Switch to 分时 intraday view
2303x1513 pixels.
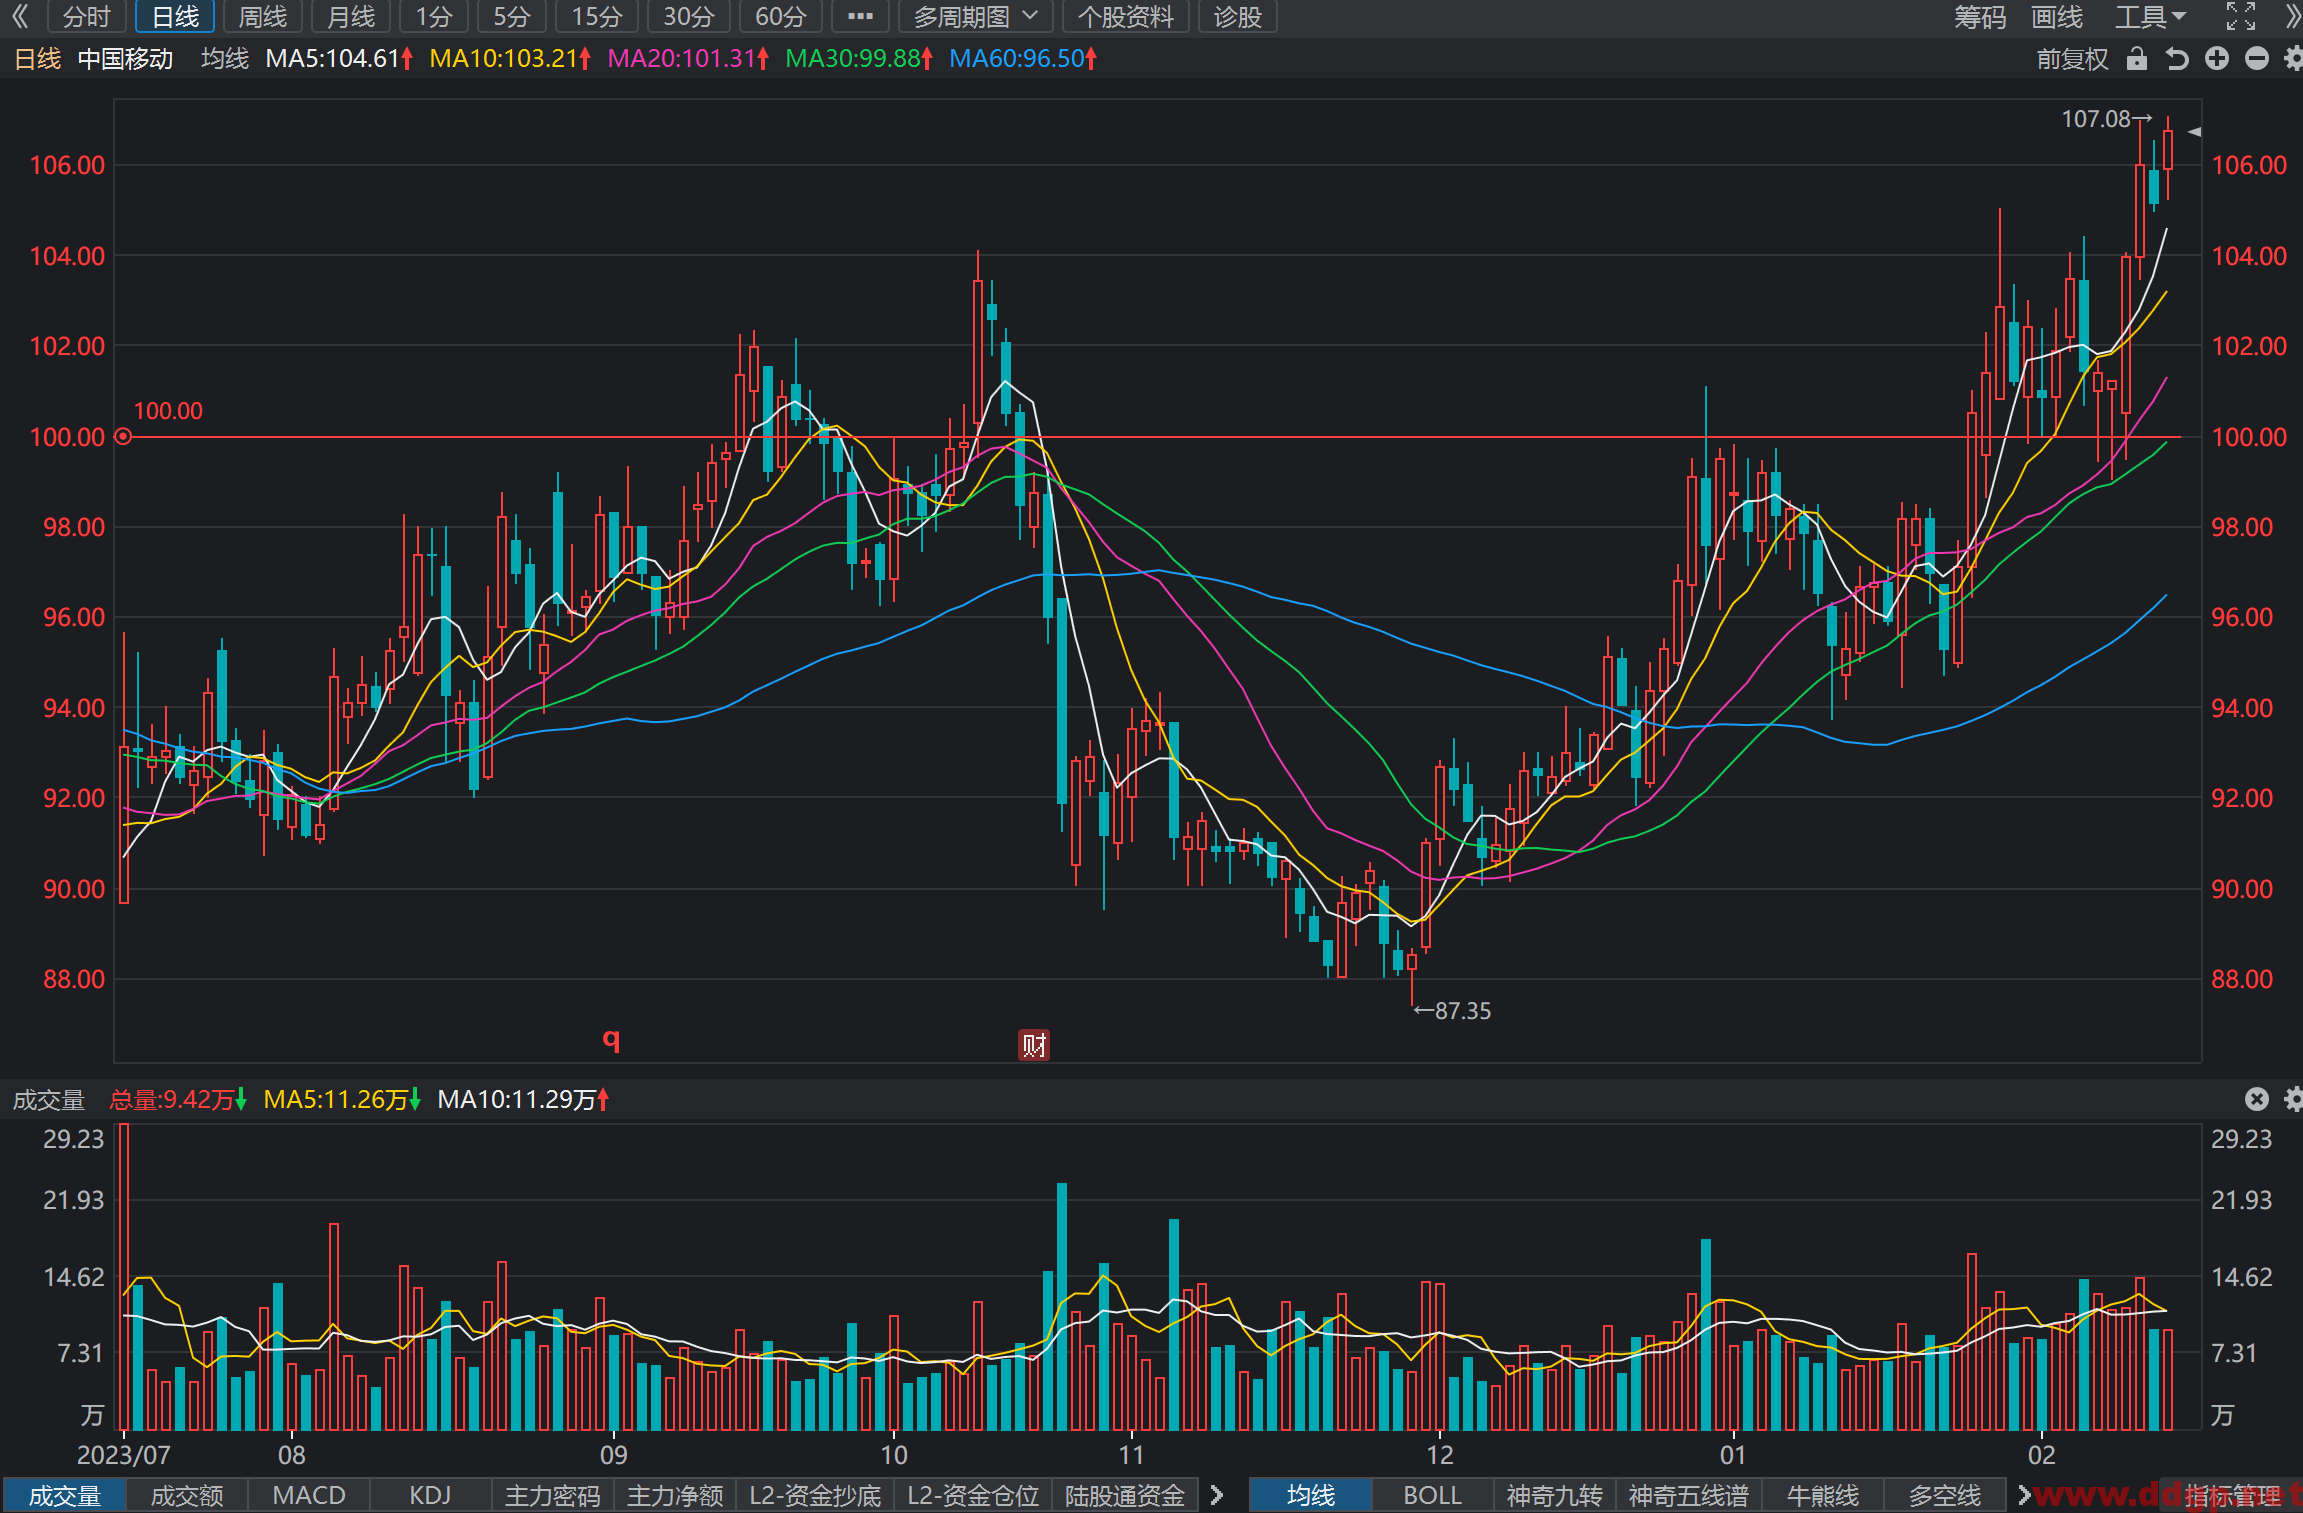point(86,16)
